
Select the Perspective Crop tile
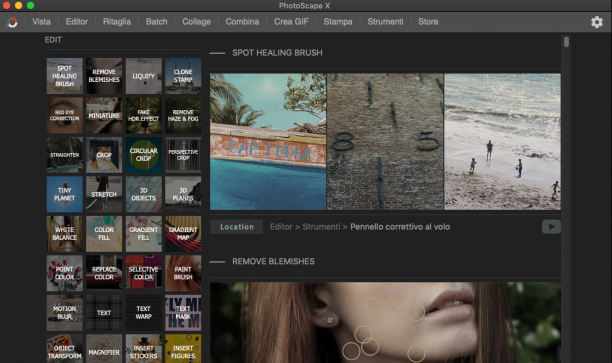point(183,155)
